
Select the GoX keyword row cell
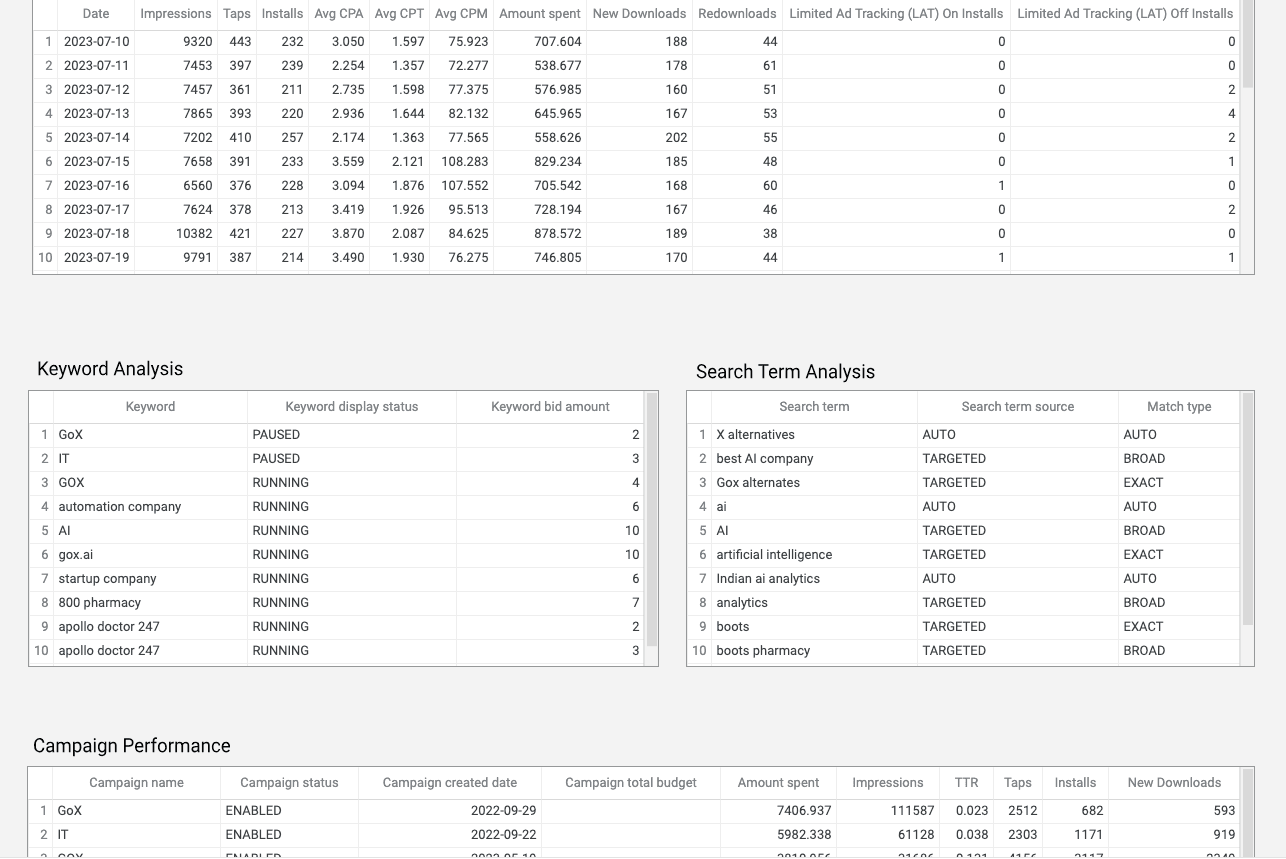click(150, 435)
